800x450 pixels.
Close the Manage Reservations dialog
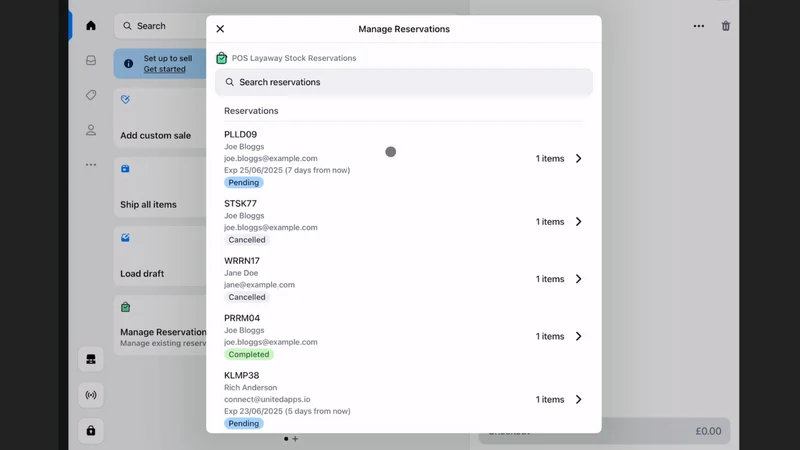[x=220, y=29]
